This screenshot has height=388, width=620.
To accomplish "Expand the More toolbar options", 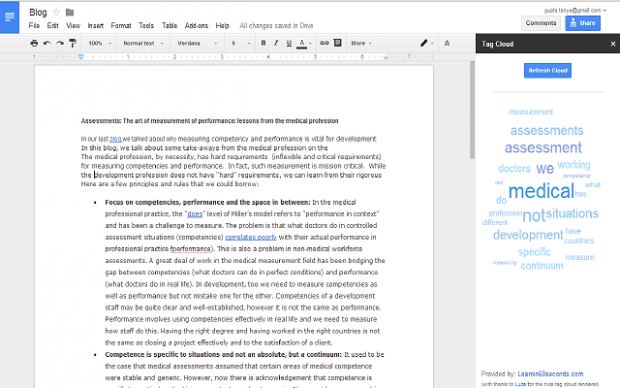I will click(361, 43).
